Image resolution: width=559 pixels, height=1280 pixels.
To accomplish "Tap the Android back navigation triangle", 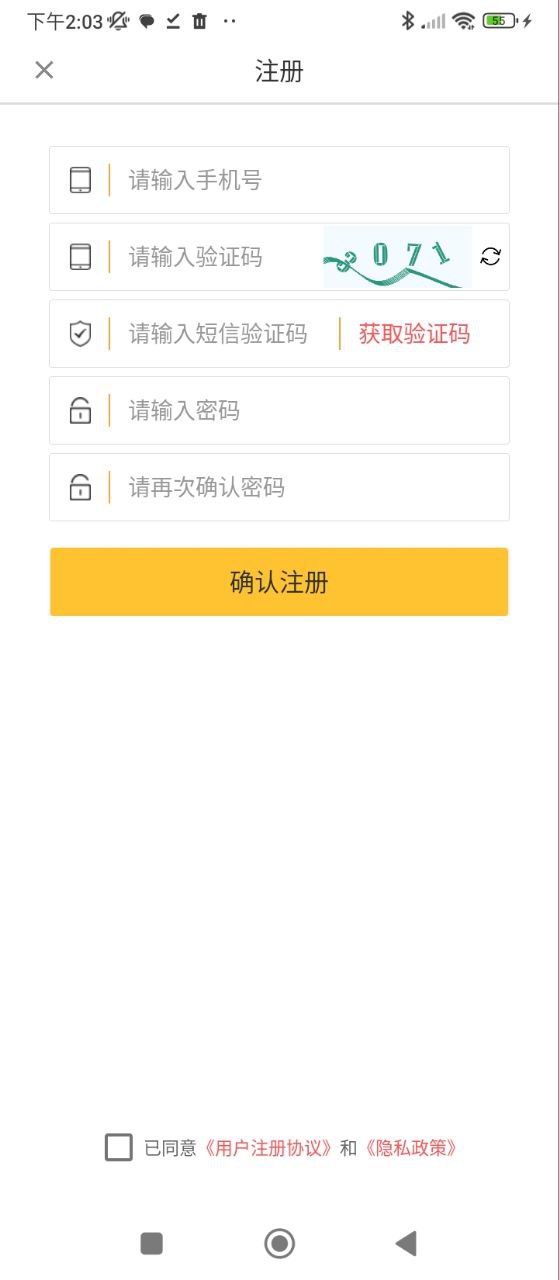I will (x=406, y=1243).
